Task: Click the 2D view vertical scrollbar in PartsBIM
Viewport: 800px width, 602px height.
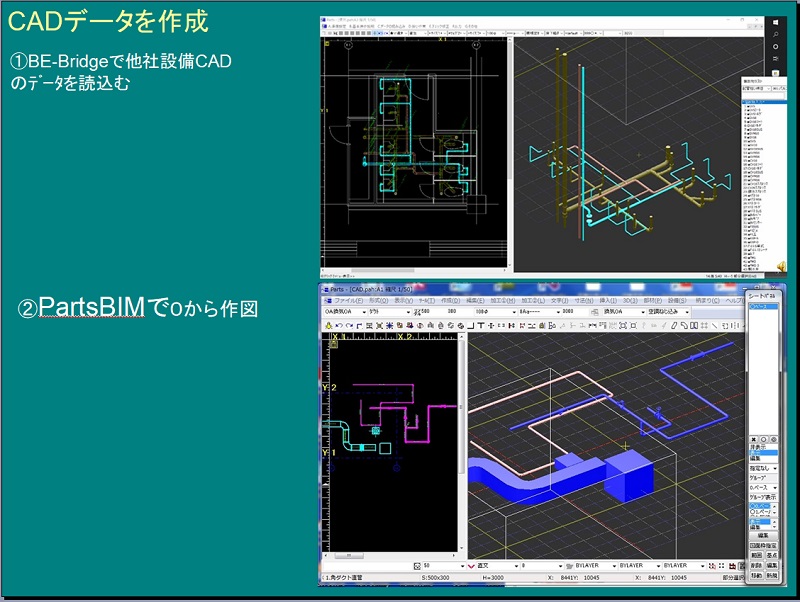Action: 462,443
